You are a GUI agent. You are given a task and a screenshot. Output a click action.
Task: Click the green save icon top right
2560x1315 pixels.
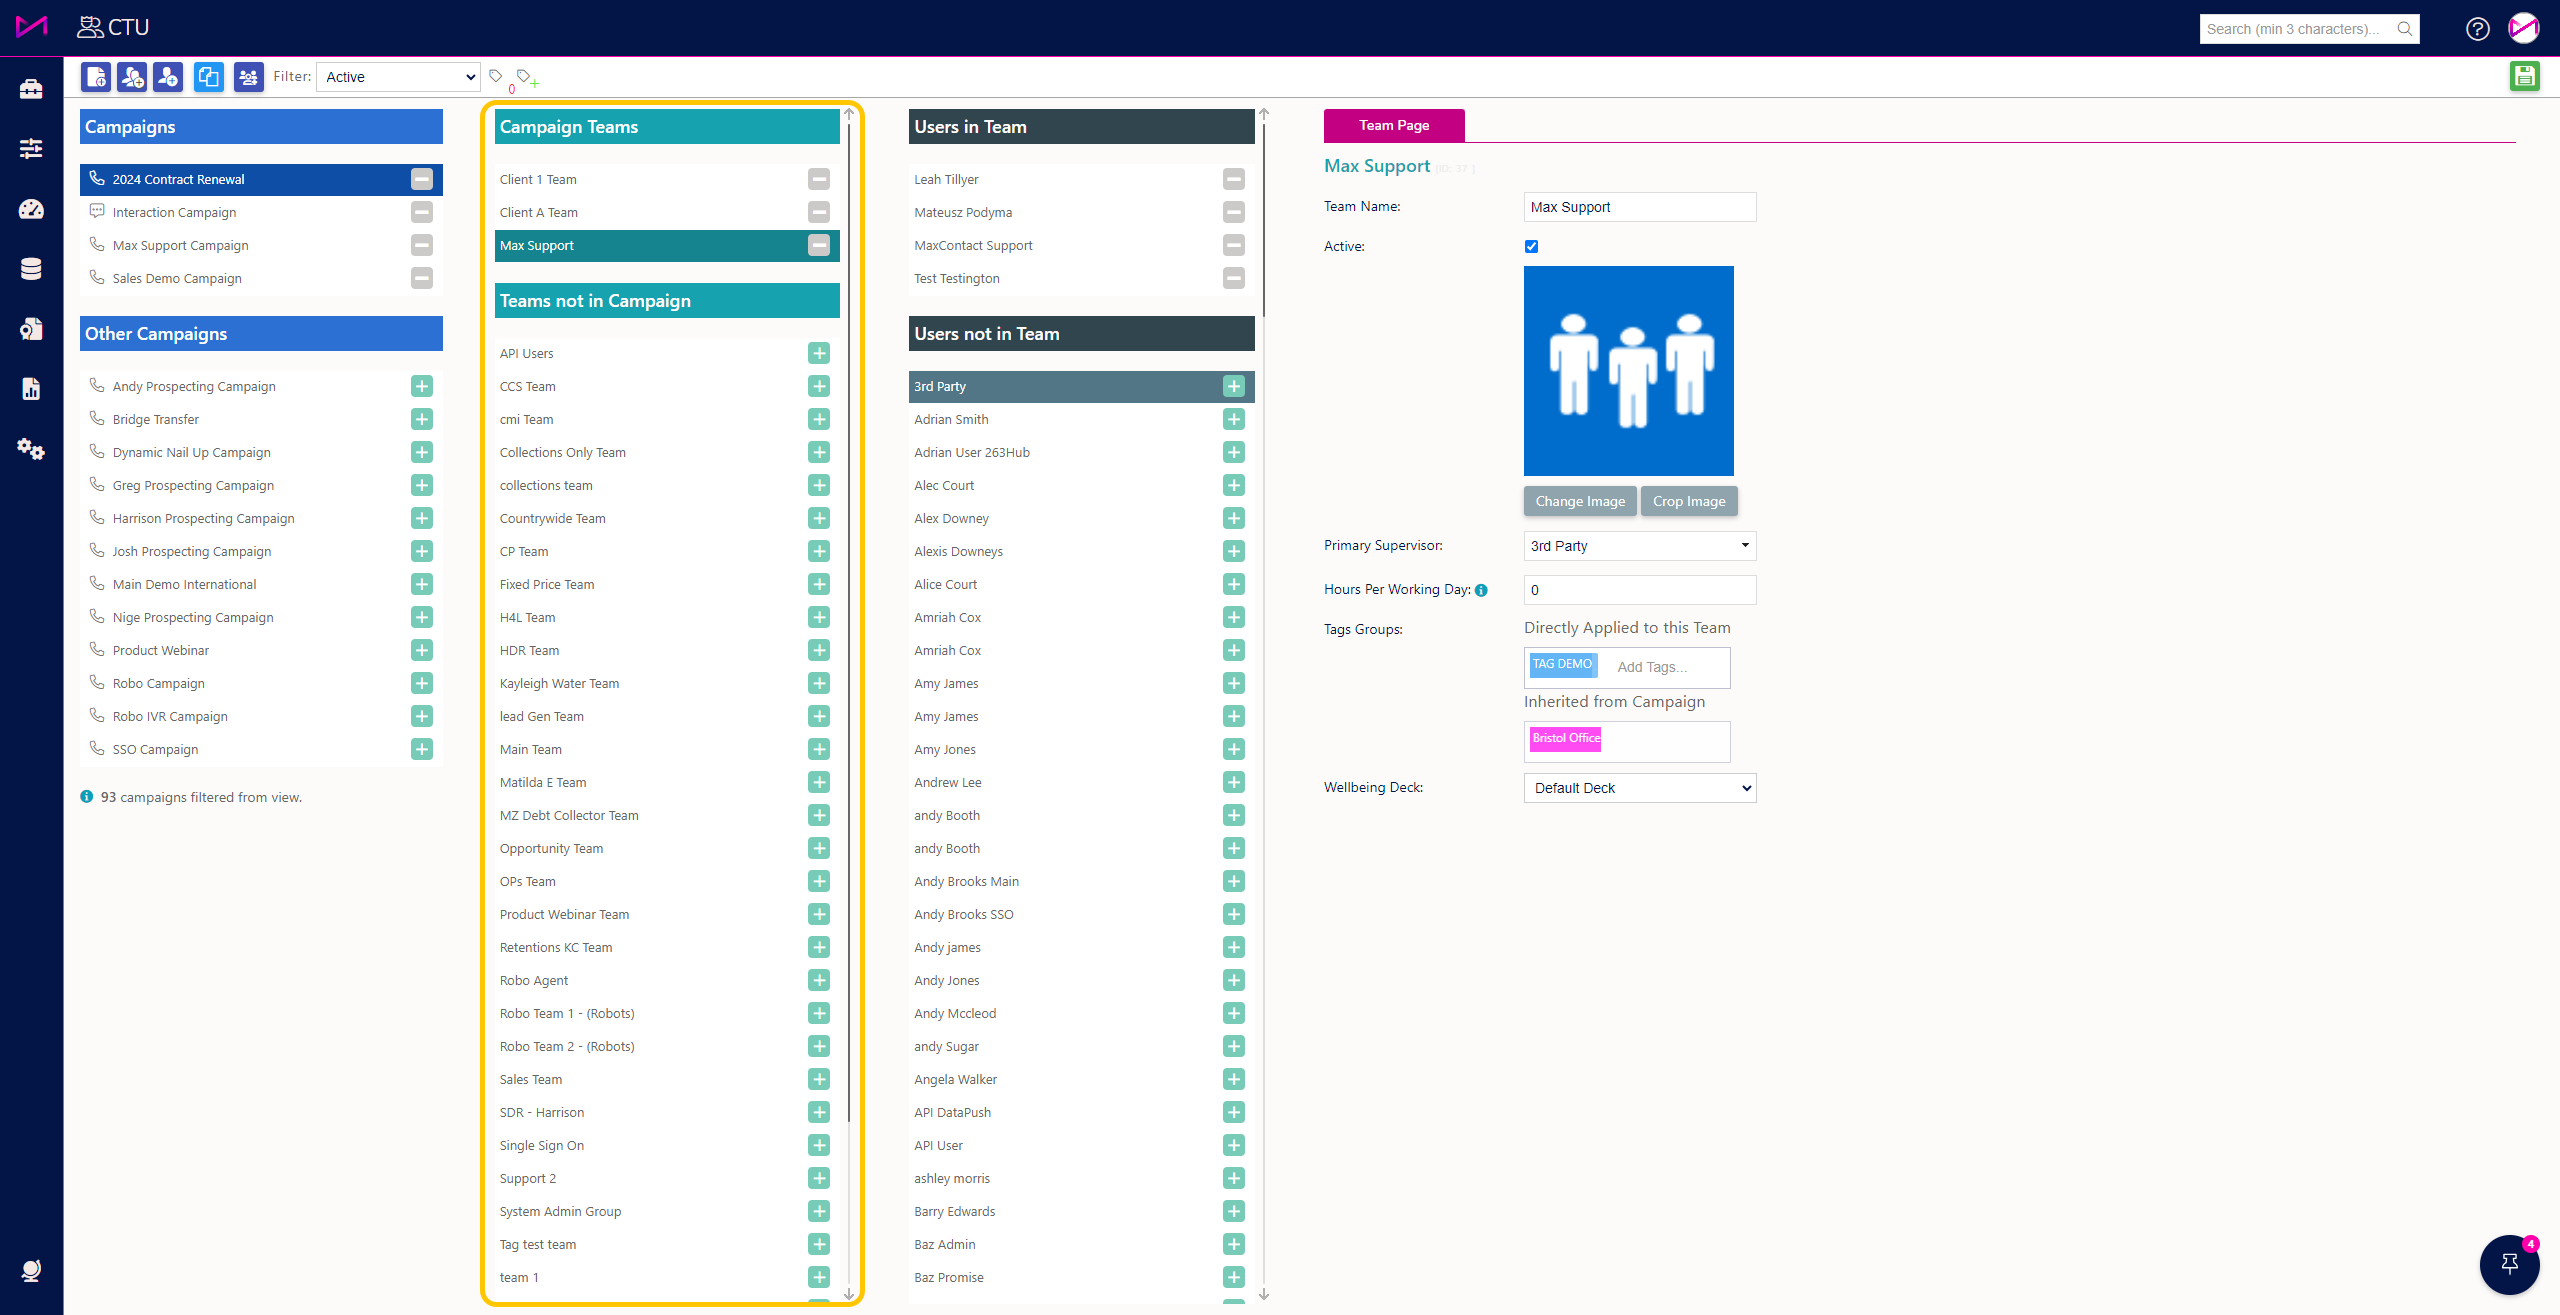coord(2524,76)
